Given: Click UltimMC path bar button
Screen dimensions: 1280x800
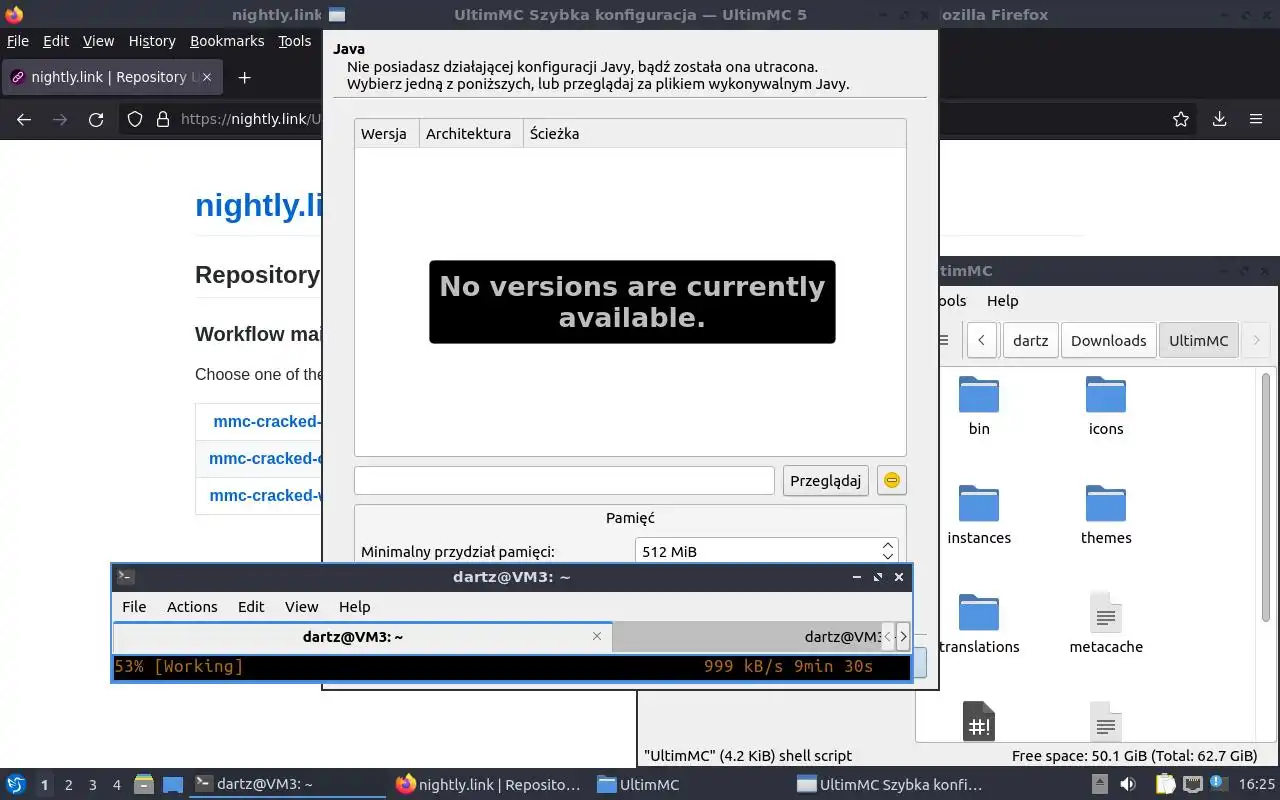Looking at the screenshot, I should click(x=1198, y=340).
